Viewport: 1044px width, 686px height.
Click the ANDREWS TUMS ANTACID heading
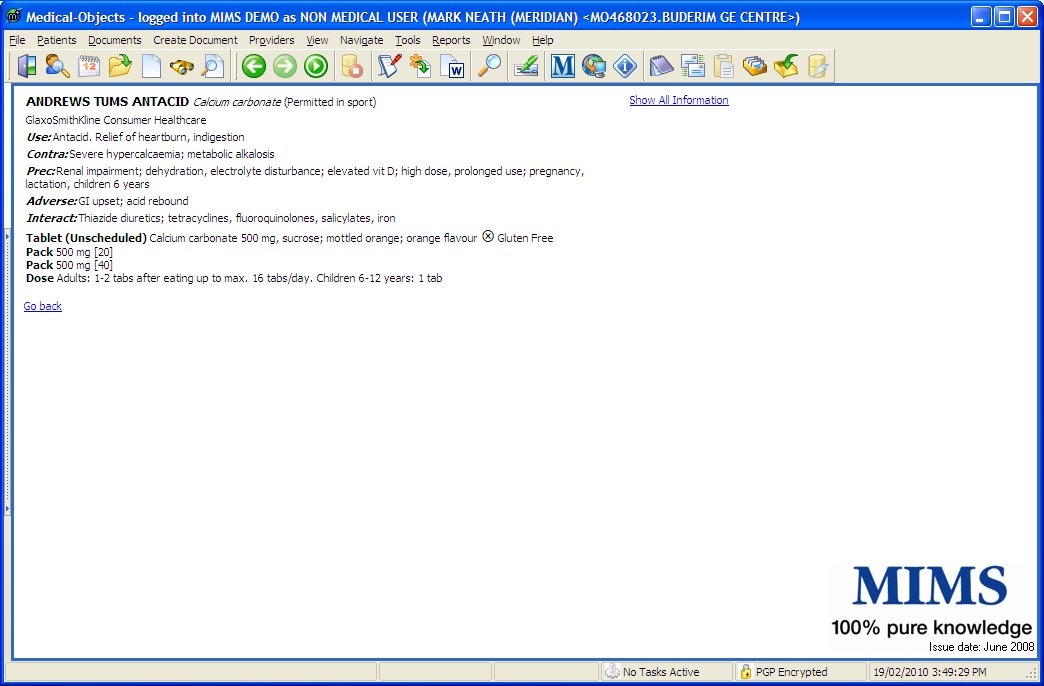tap(107, 102)
